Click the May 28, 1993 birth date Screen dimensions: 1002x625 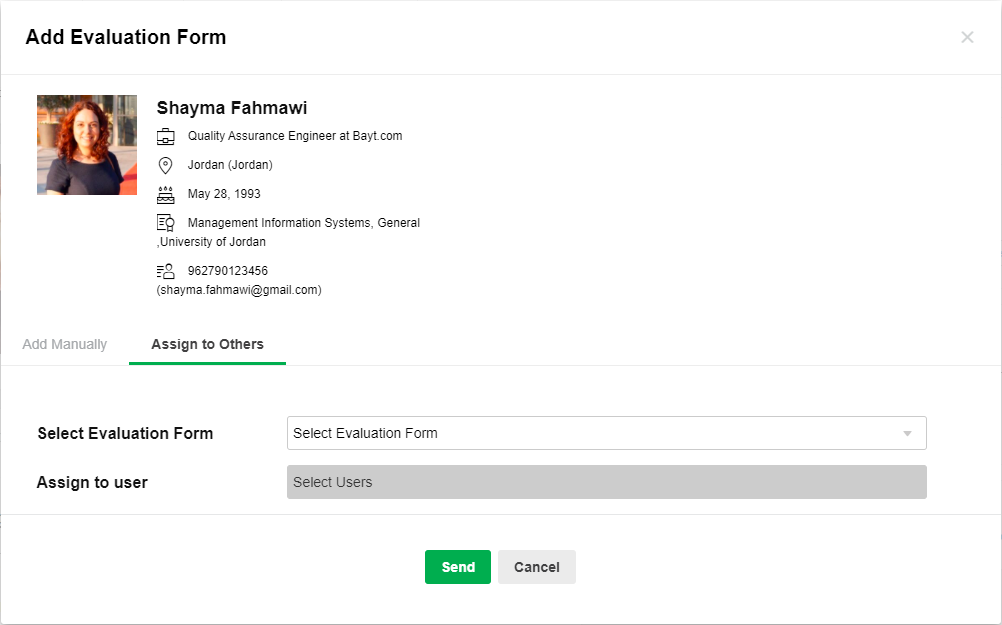pos(224,194)
